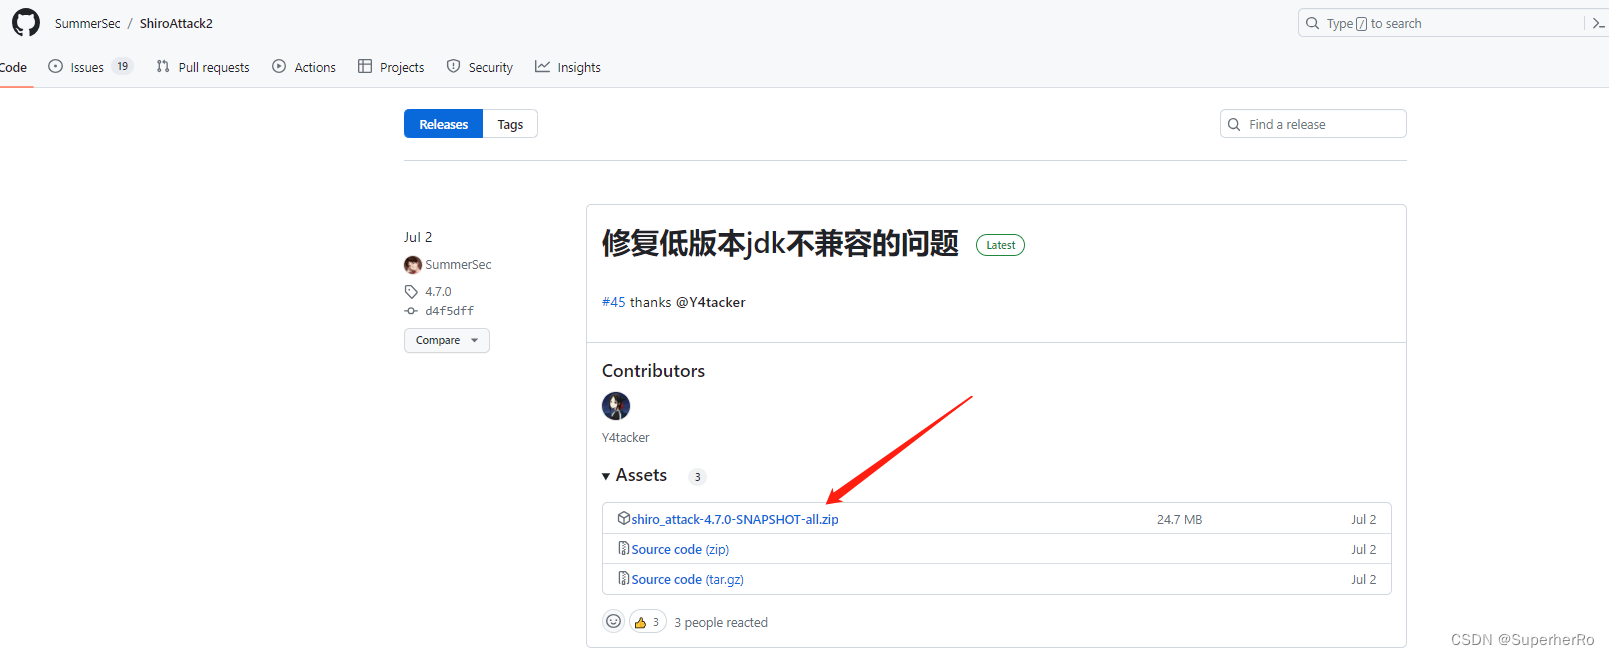The height and width of the screenshot is (657, 1609).
Task: Open the Security tab
Action: (x=480, y=67)
